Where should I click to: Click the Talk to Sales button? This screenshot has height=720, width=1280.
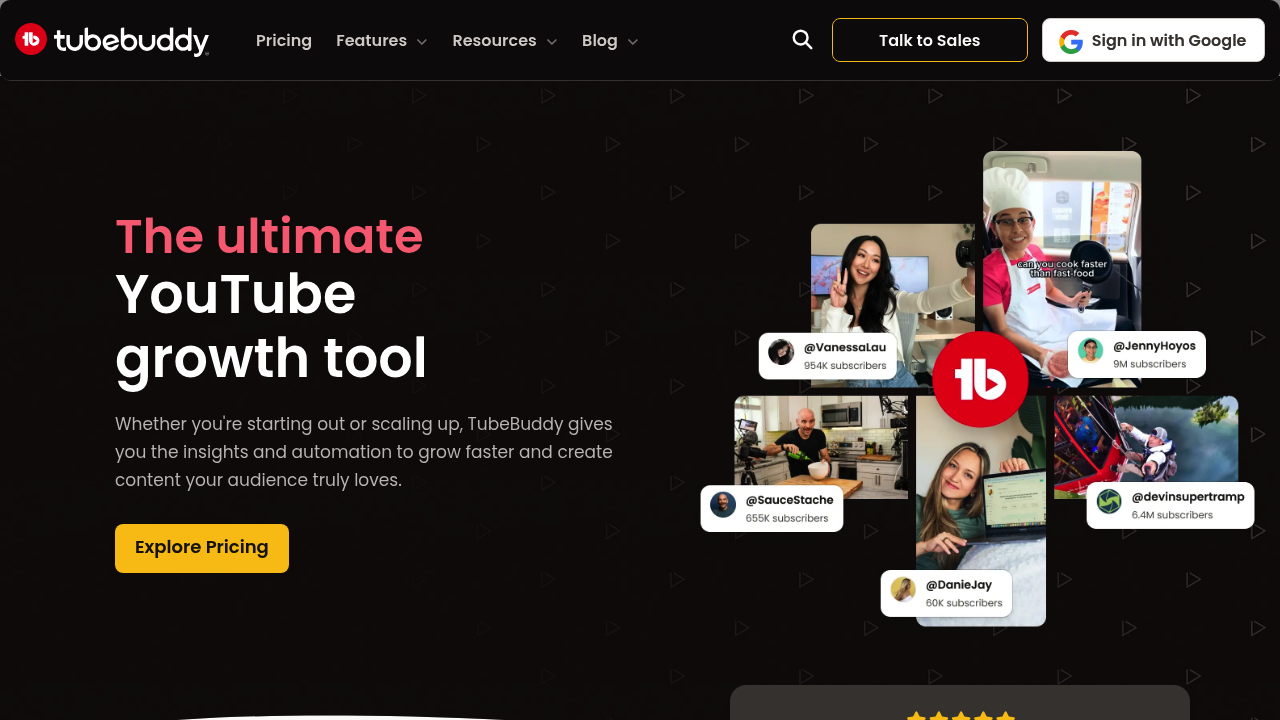(x=930, y=40)
